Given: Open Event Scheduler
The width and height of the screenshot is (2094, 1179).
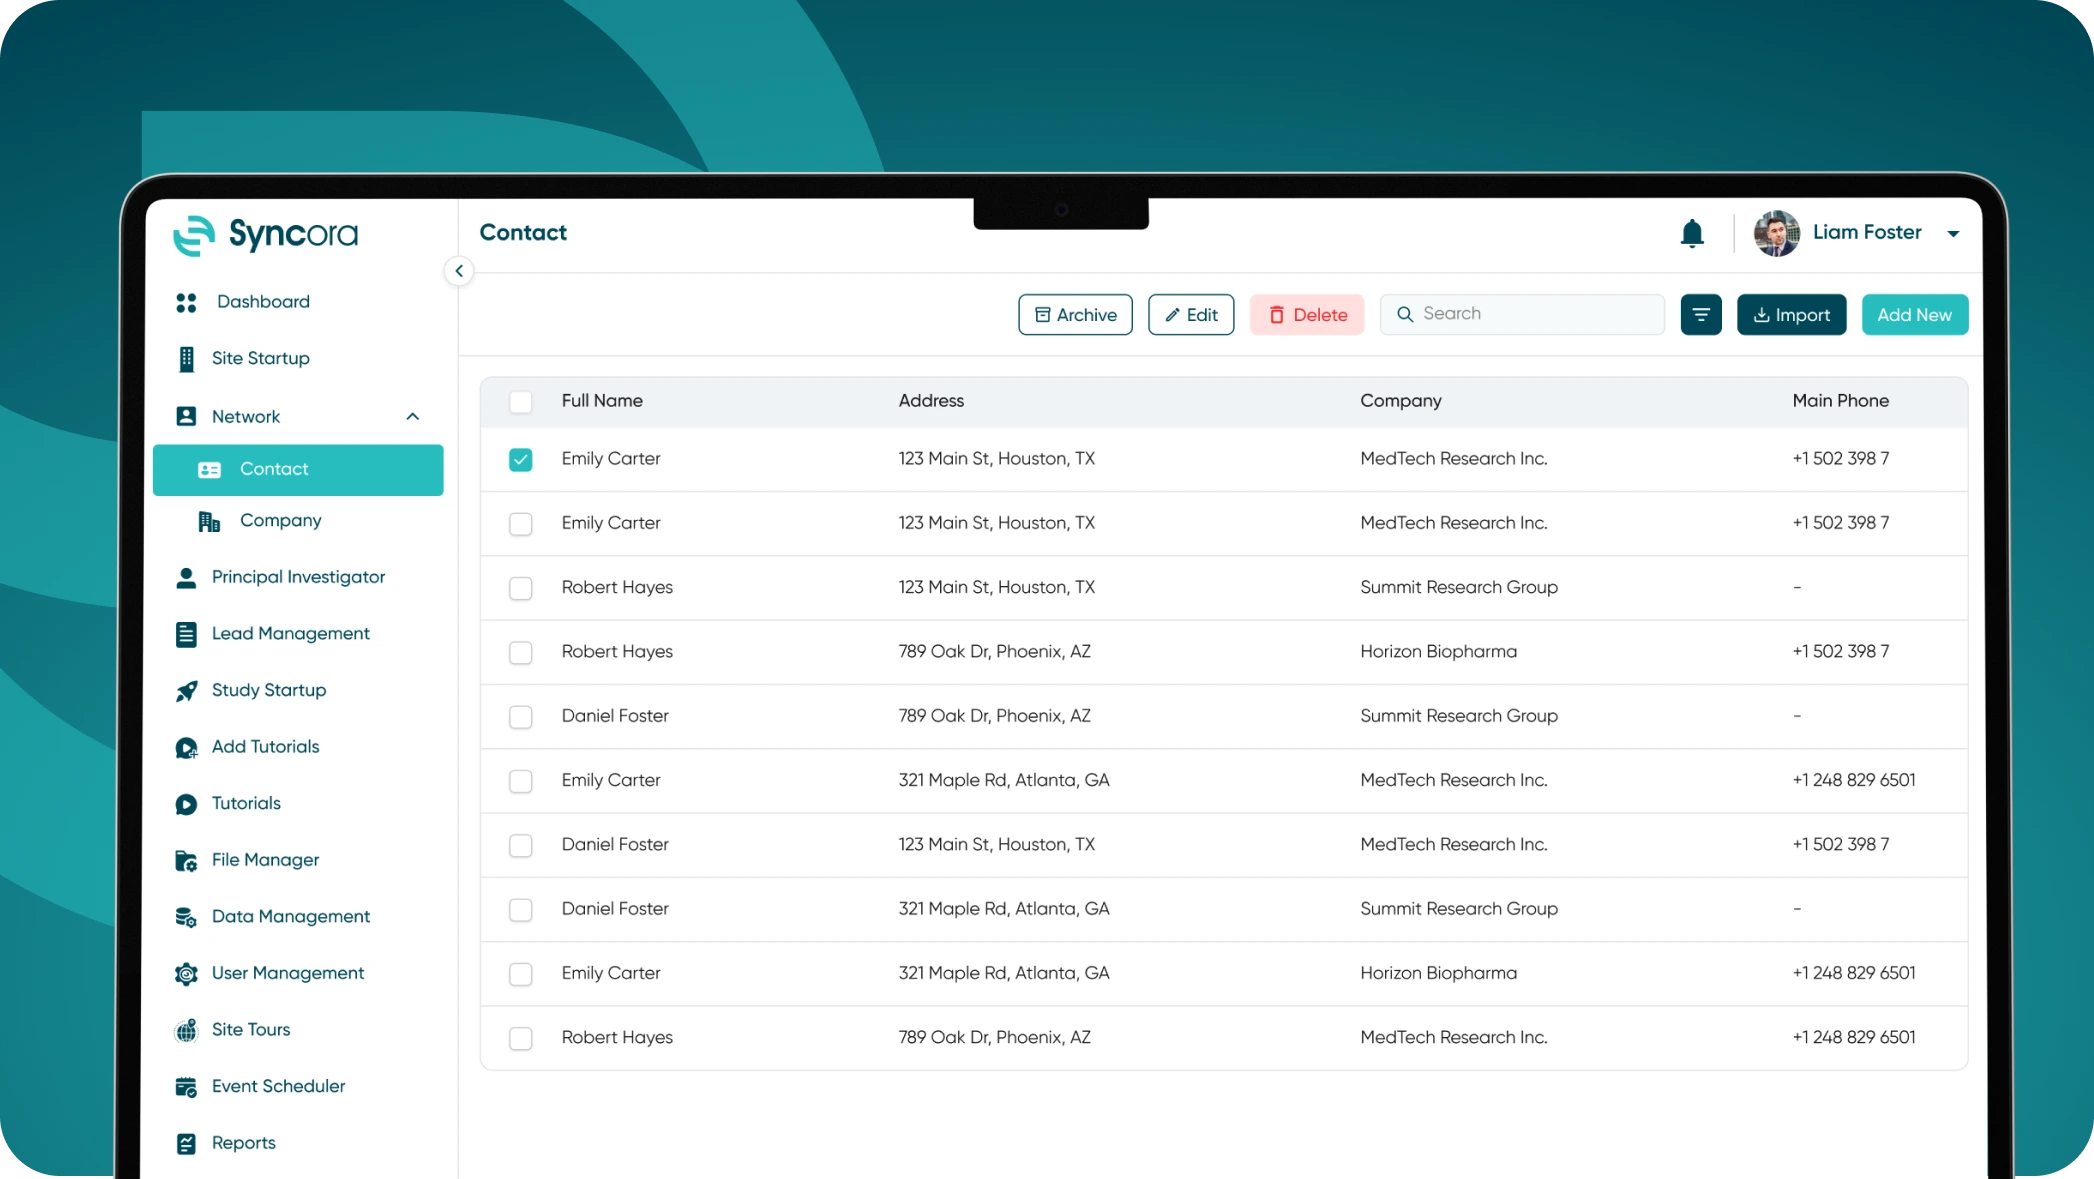Looking at the screenshot, I should [x=278, y=1086].
